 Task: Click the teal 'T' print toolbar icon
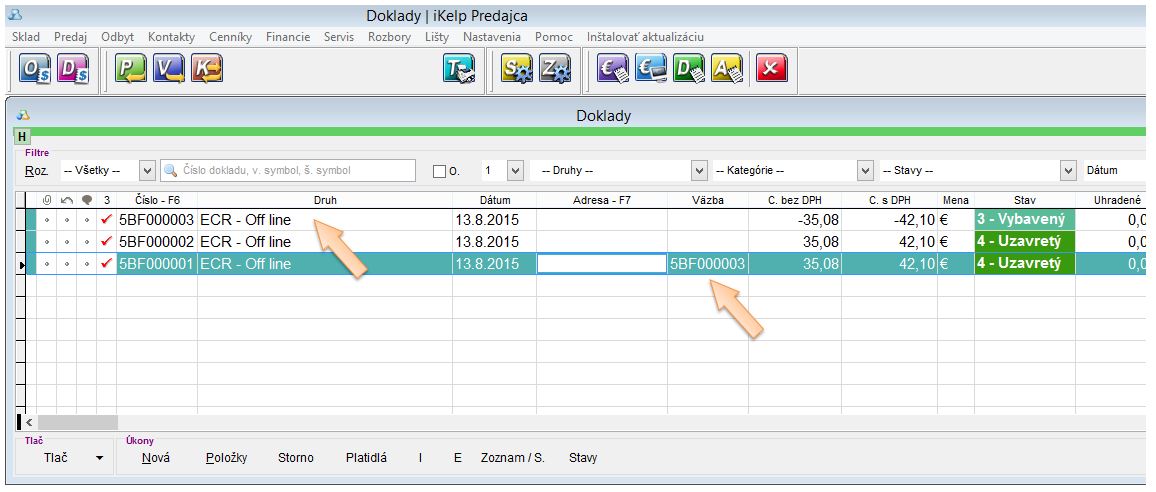coord(459,70)
